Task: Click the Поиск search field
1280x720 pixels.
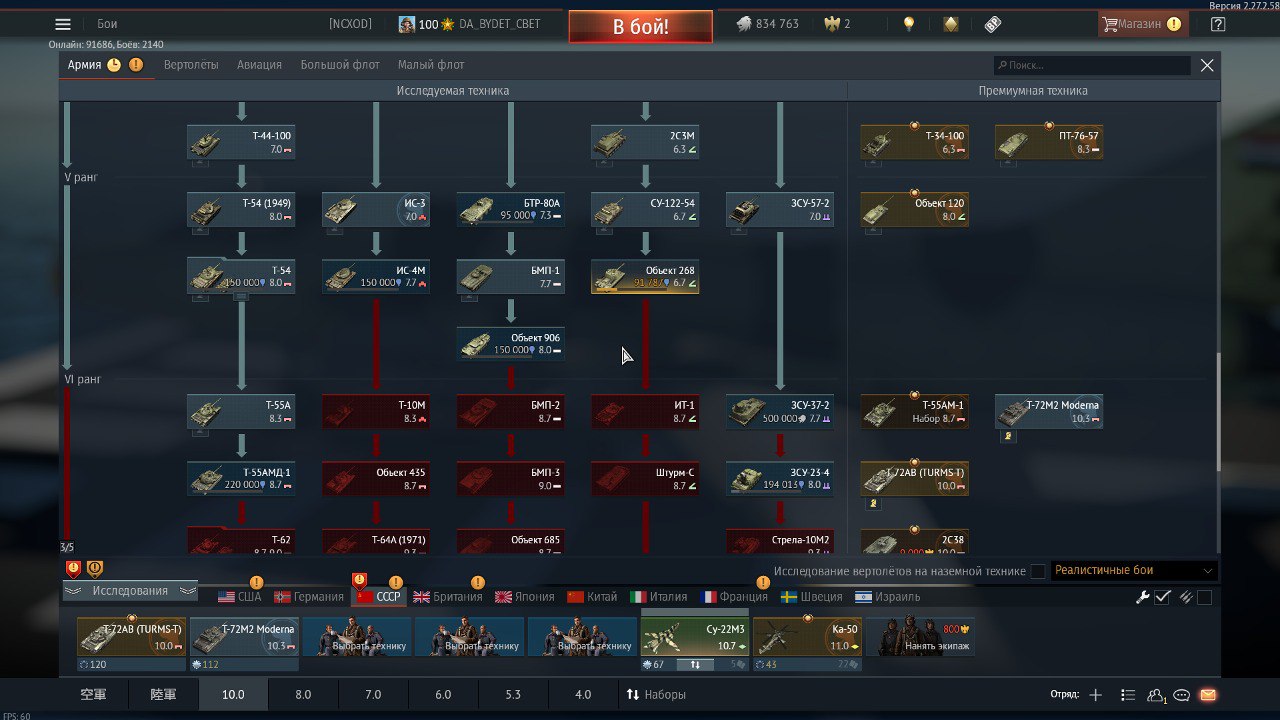Action: click(1092, 65)
